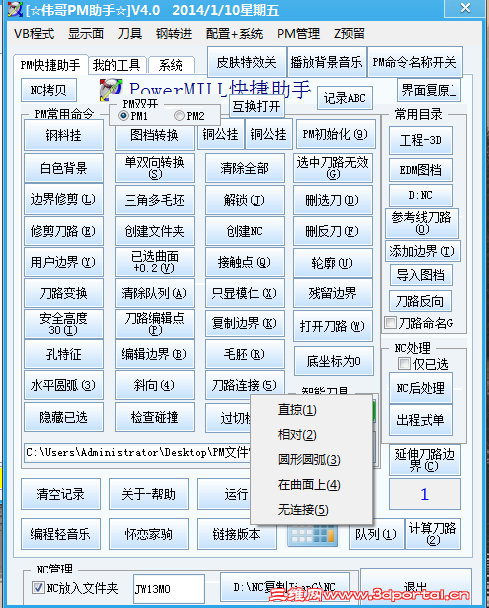Click the 记录ABC button
This screenshot has height=608, width=489.
coord(345,98)
